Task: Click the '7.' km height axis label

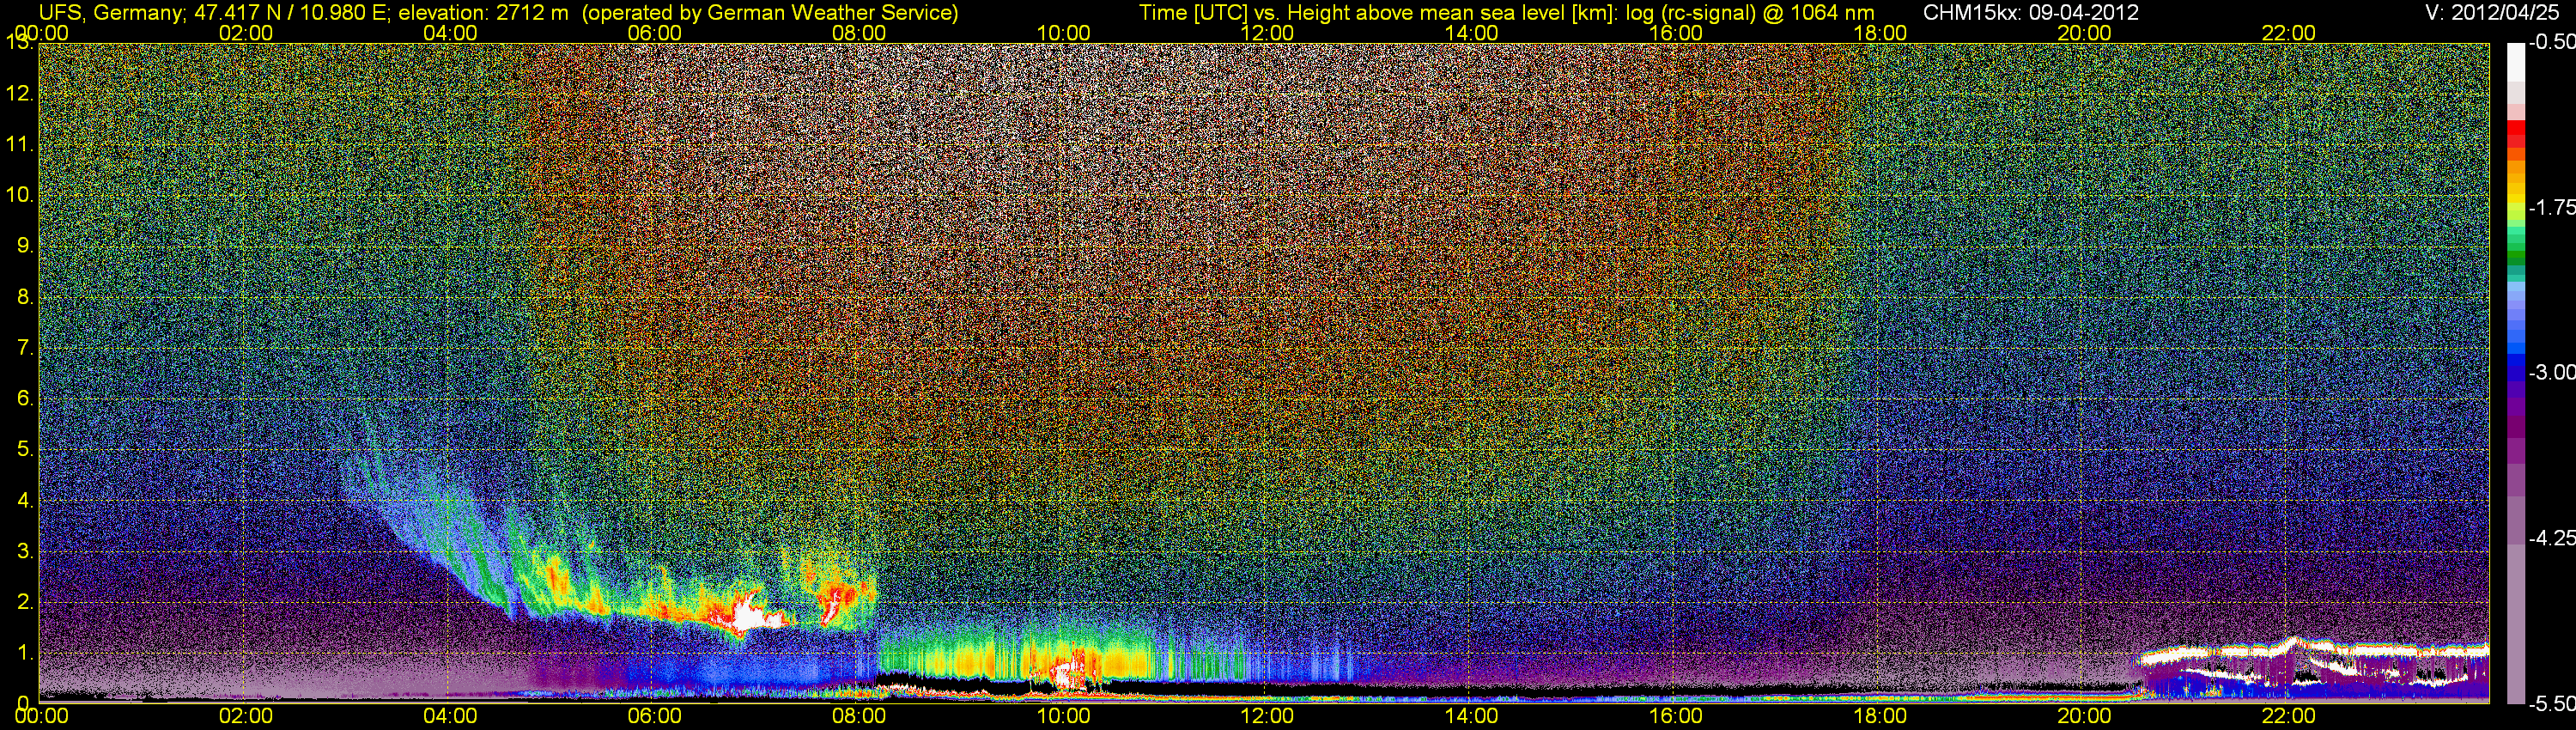Action: tap(26, 348)
